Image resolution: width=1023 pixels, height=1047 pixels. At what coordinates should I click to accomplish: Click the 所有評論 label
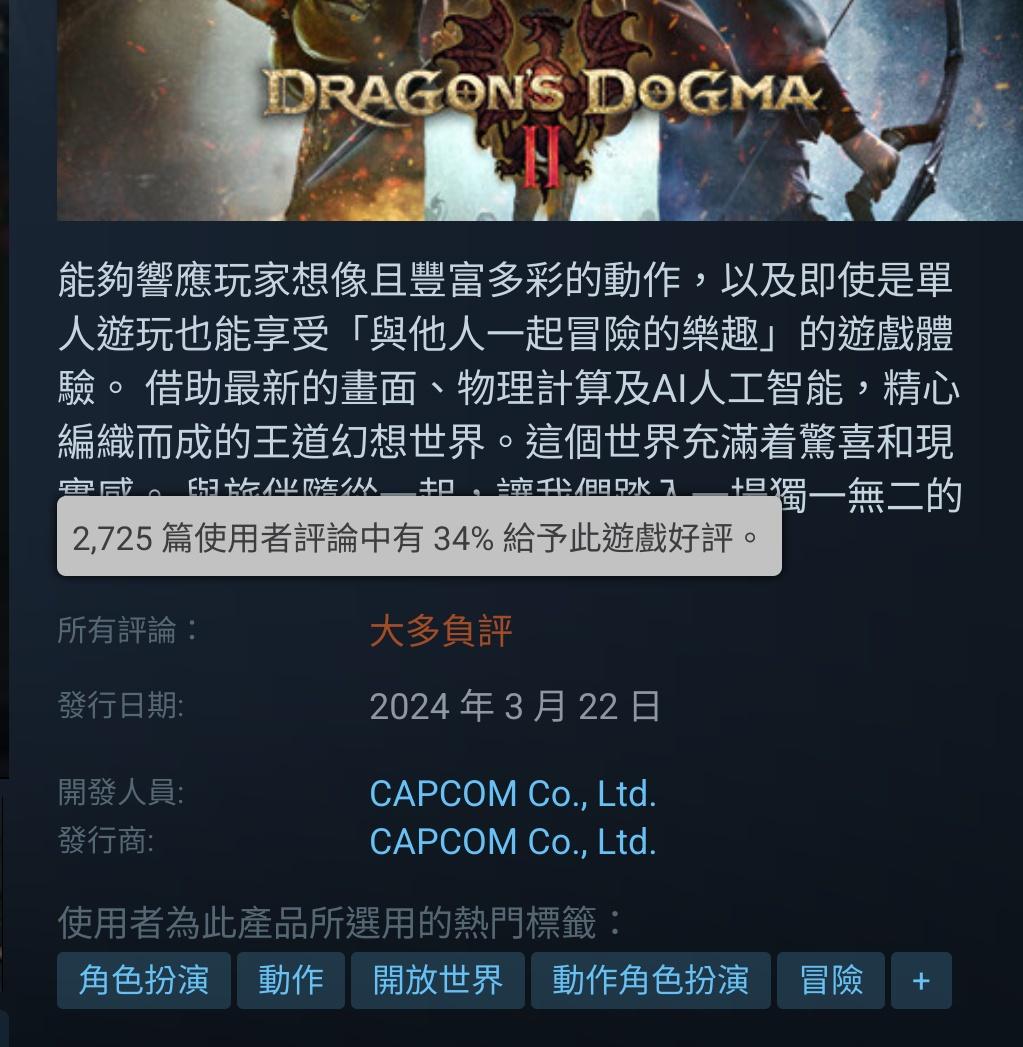click(128, 630)
